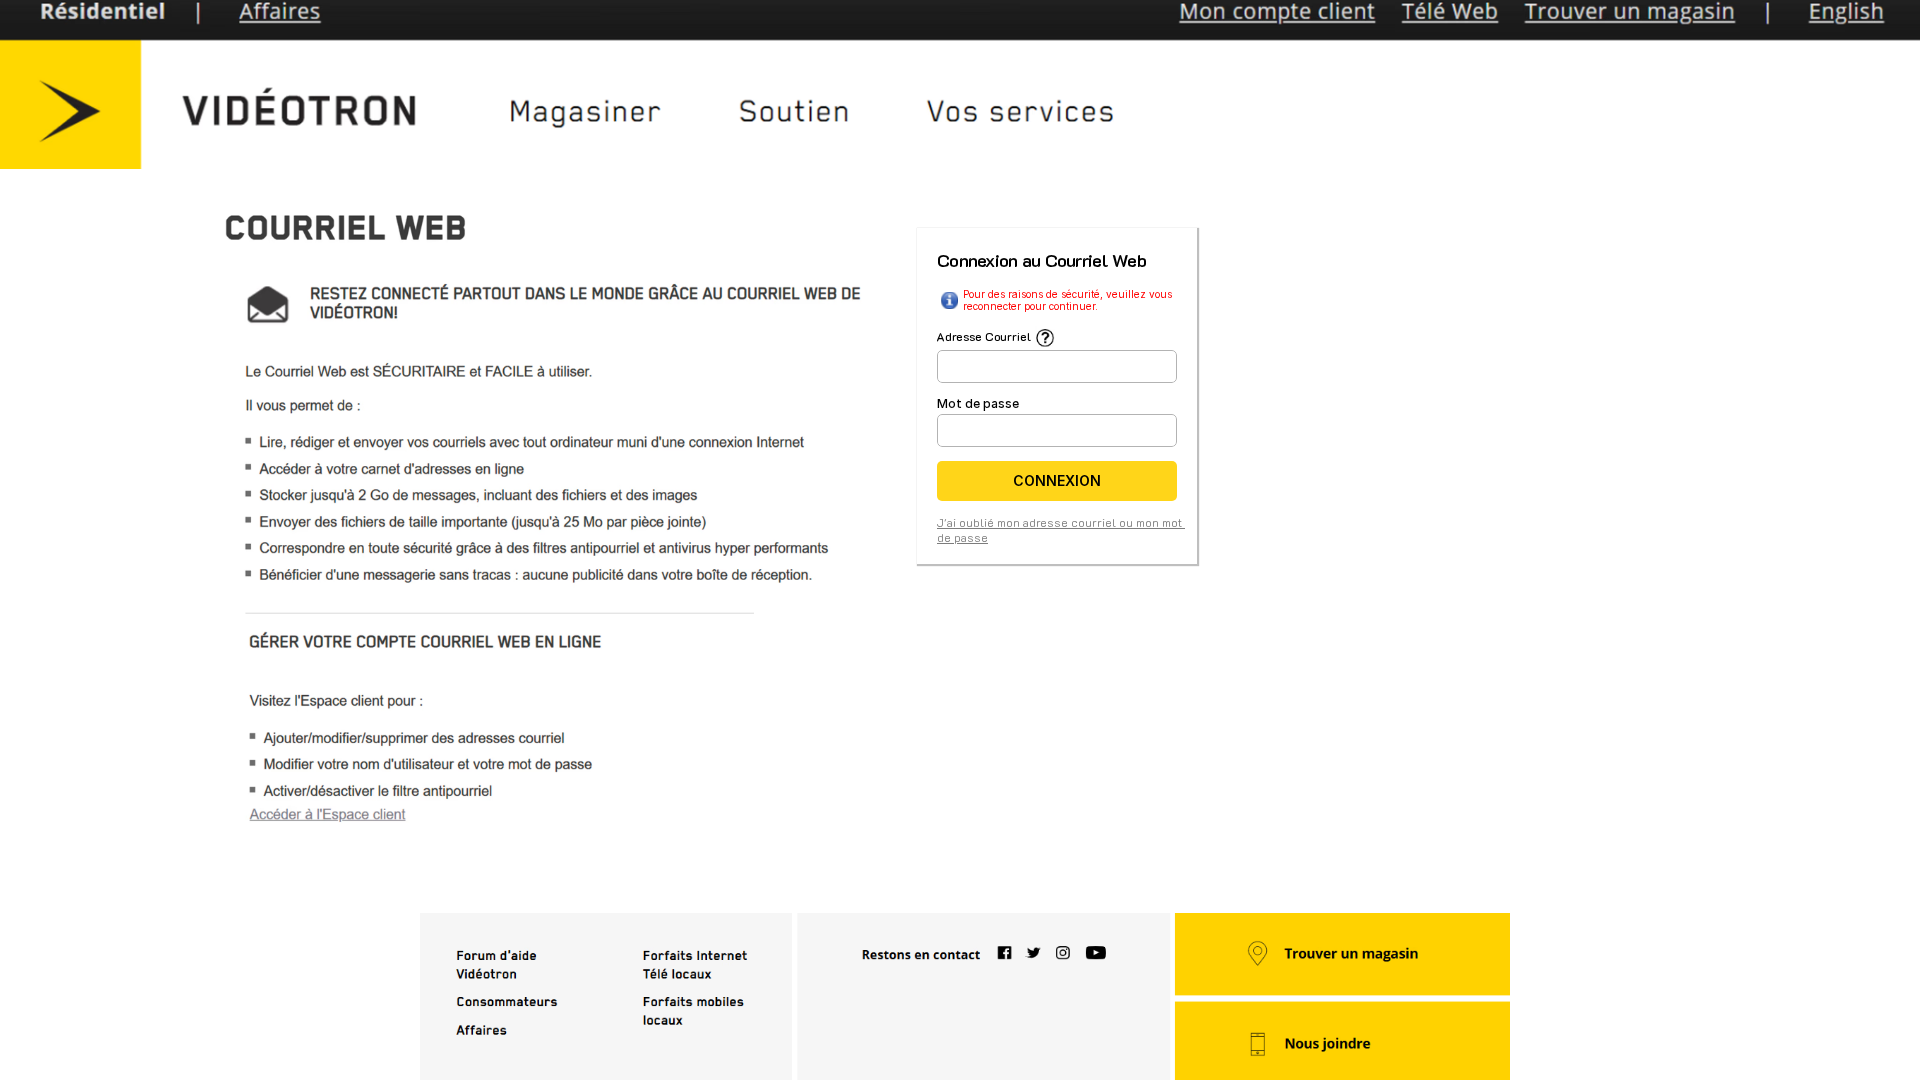Image resolution: width=1920 pixels, height=1080 pixels.
Task: Open the Affaires footer link
Action: click(481, 1030)
